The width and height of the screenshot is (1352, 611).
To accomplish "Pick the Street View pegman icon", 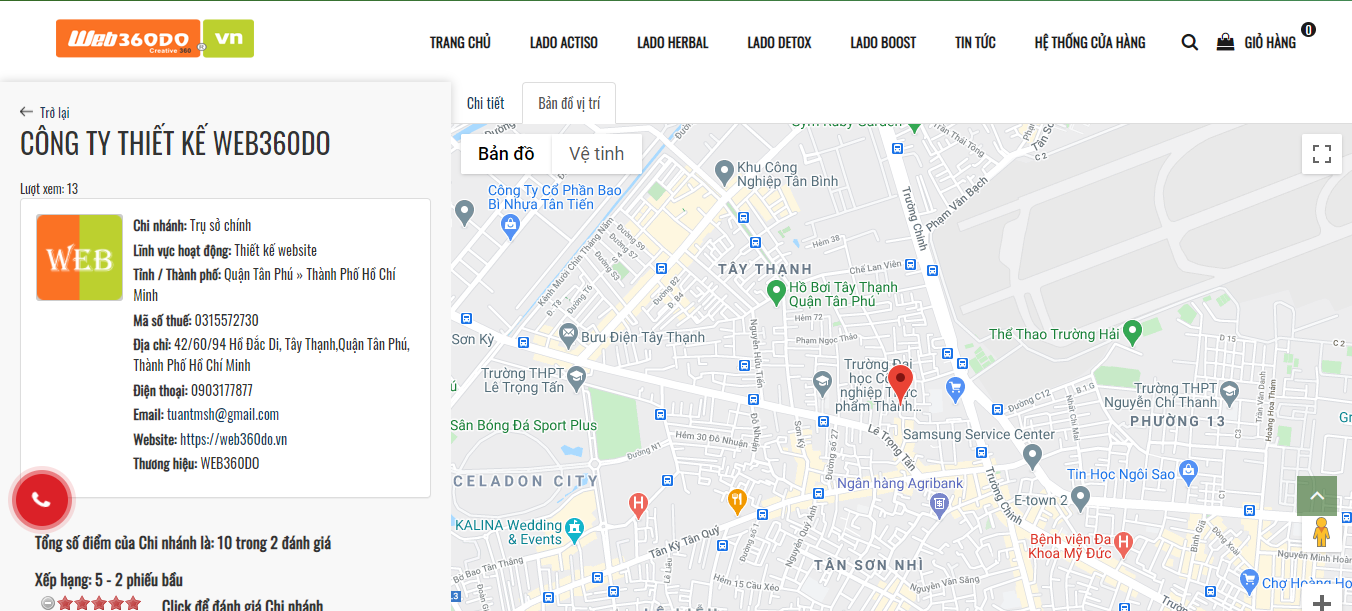I will click(x=1321, y=532).
